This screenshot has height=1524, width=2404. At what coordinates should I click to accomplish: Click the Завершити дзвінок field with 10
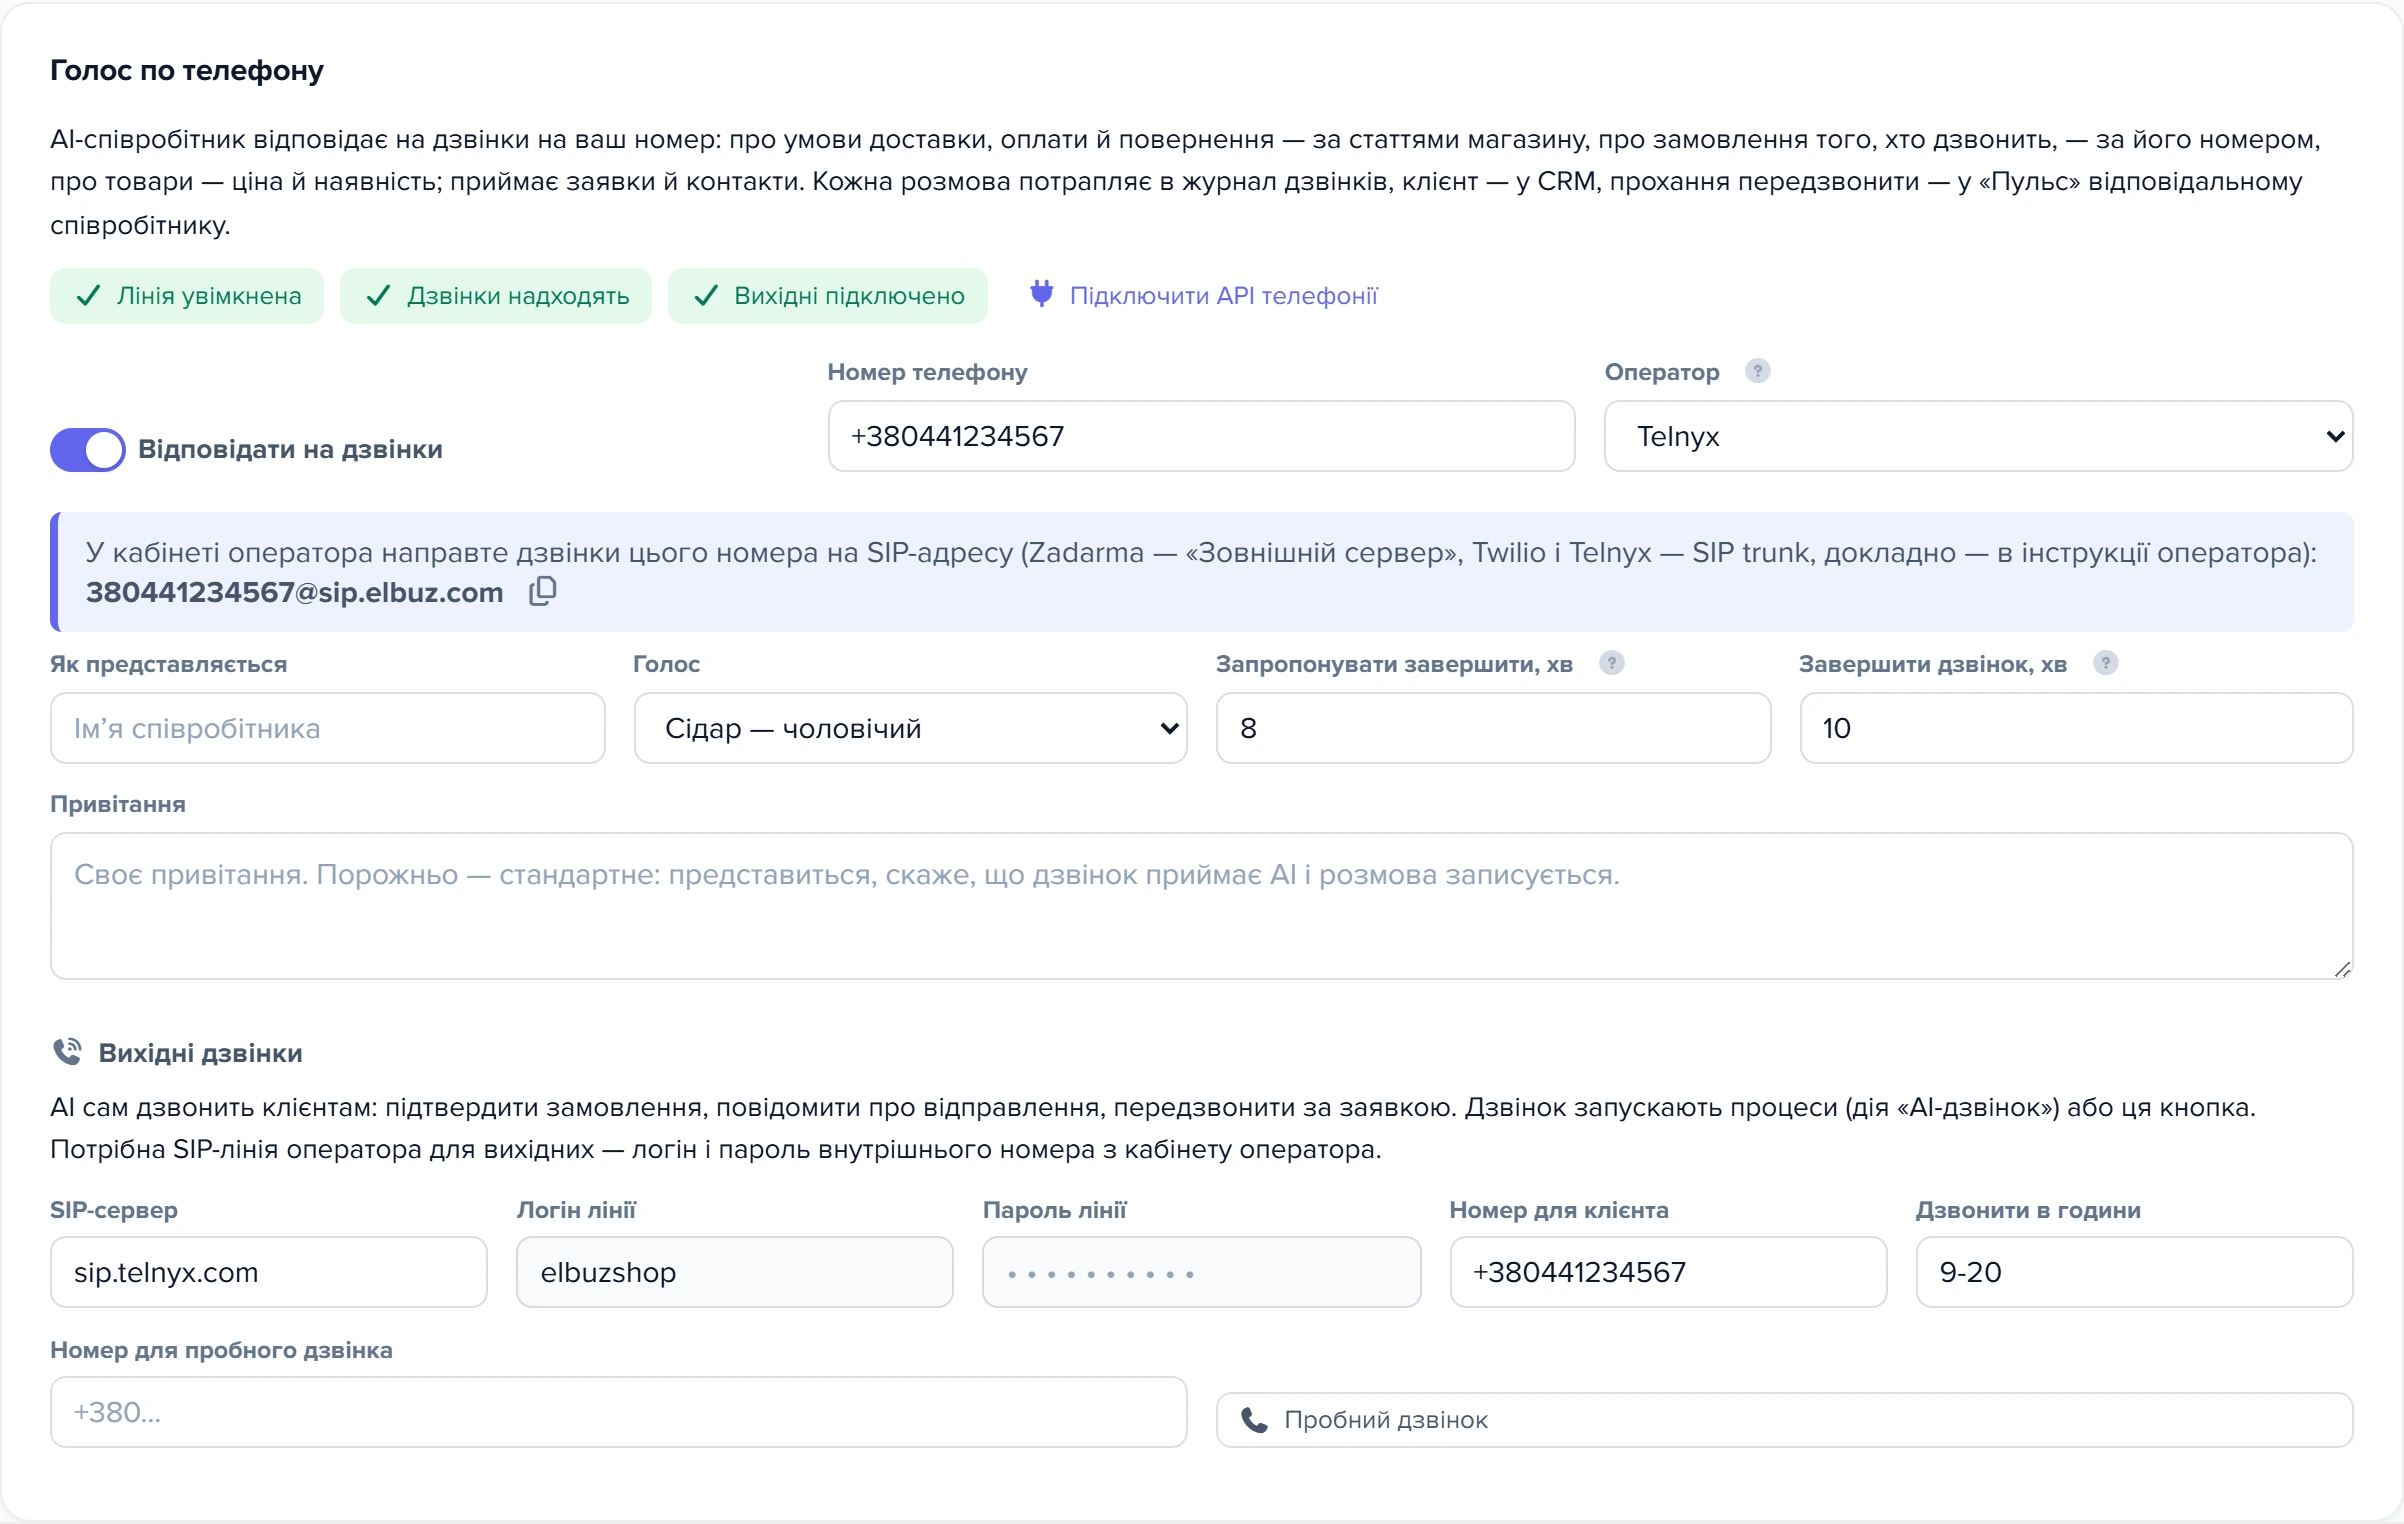pyautogui.click(x=2076, y=728)
